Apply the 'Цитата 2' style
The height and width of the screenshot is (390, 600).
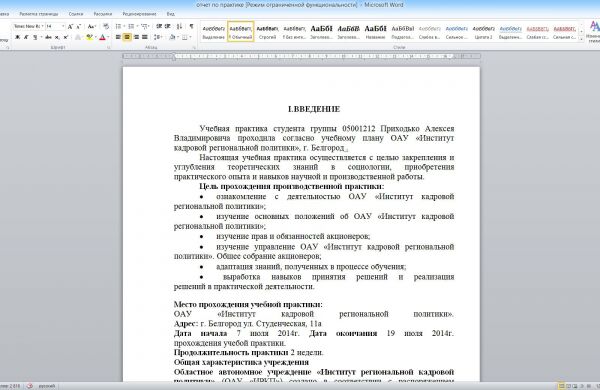tap(483, 32)
